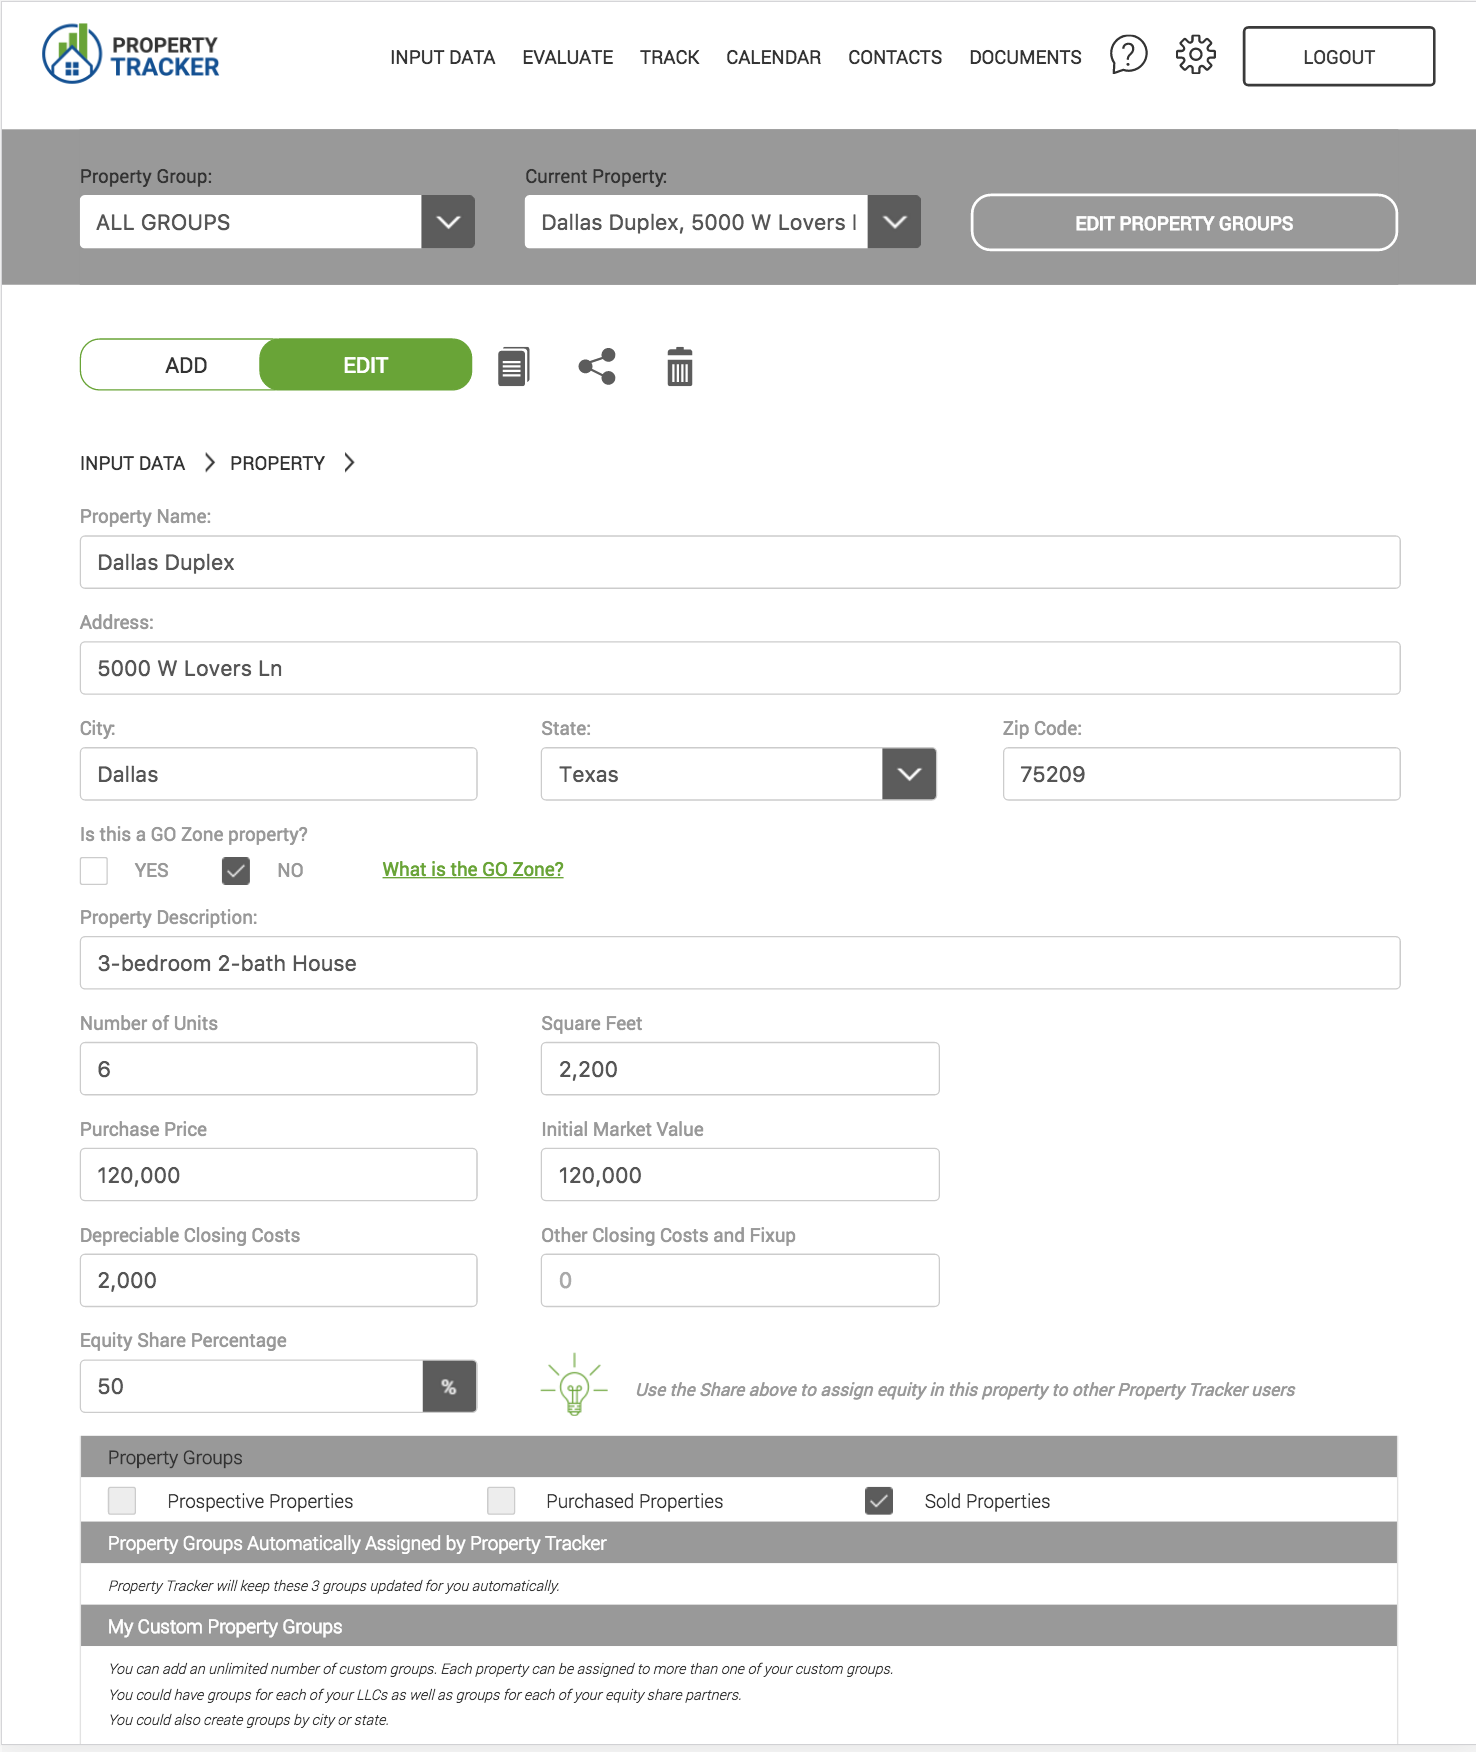Expand the State dropdown showing Texas

tap(909, 774)
